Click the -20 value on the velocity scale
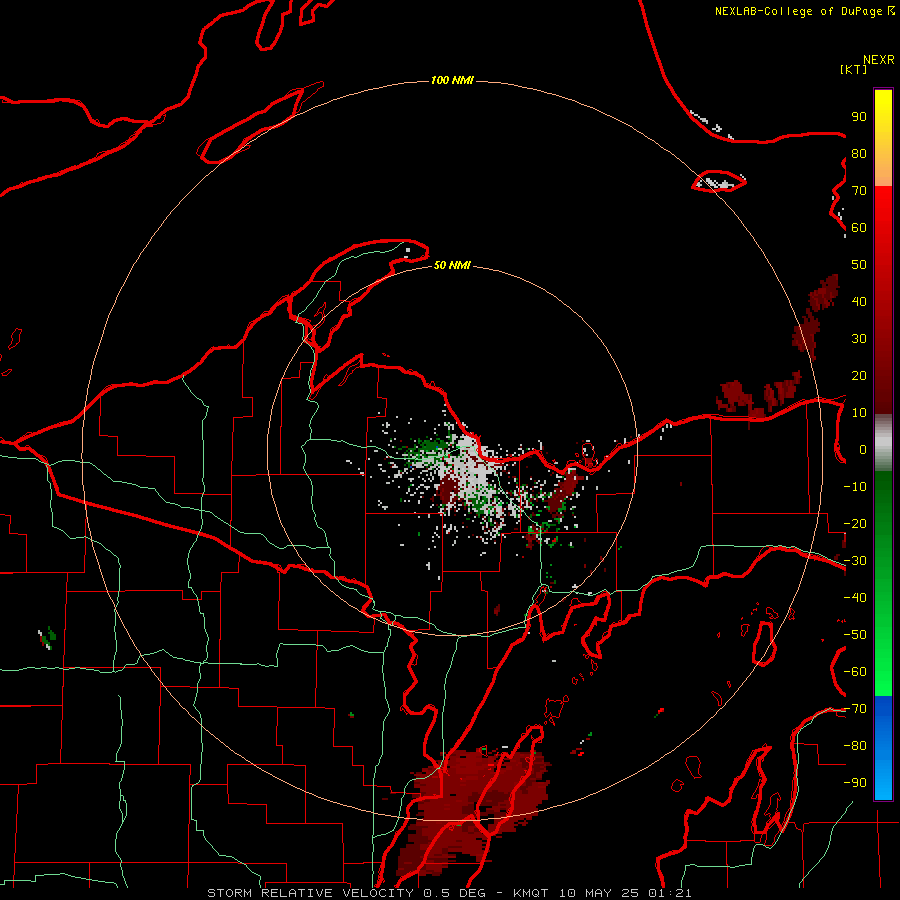 [x=855, y=524]
